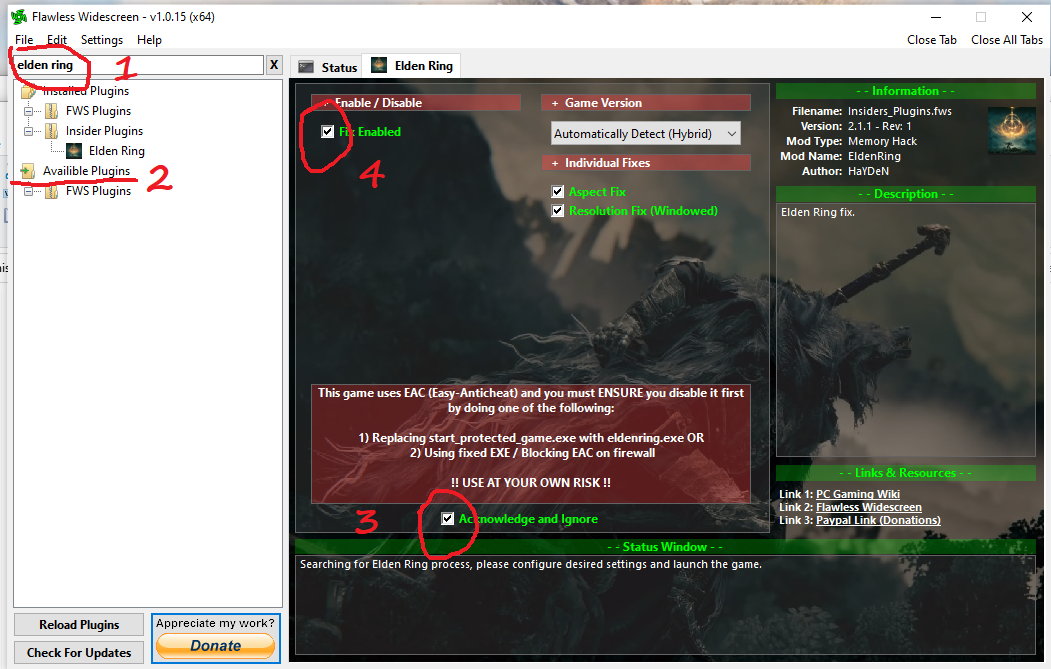Open the Flawless Widescreen link
Image resolution: width=1051 pixels, height=669 pixels.
(868, 507)
